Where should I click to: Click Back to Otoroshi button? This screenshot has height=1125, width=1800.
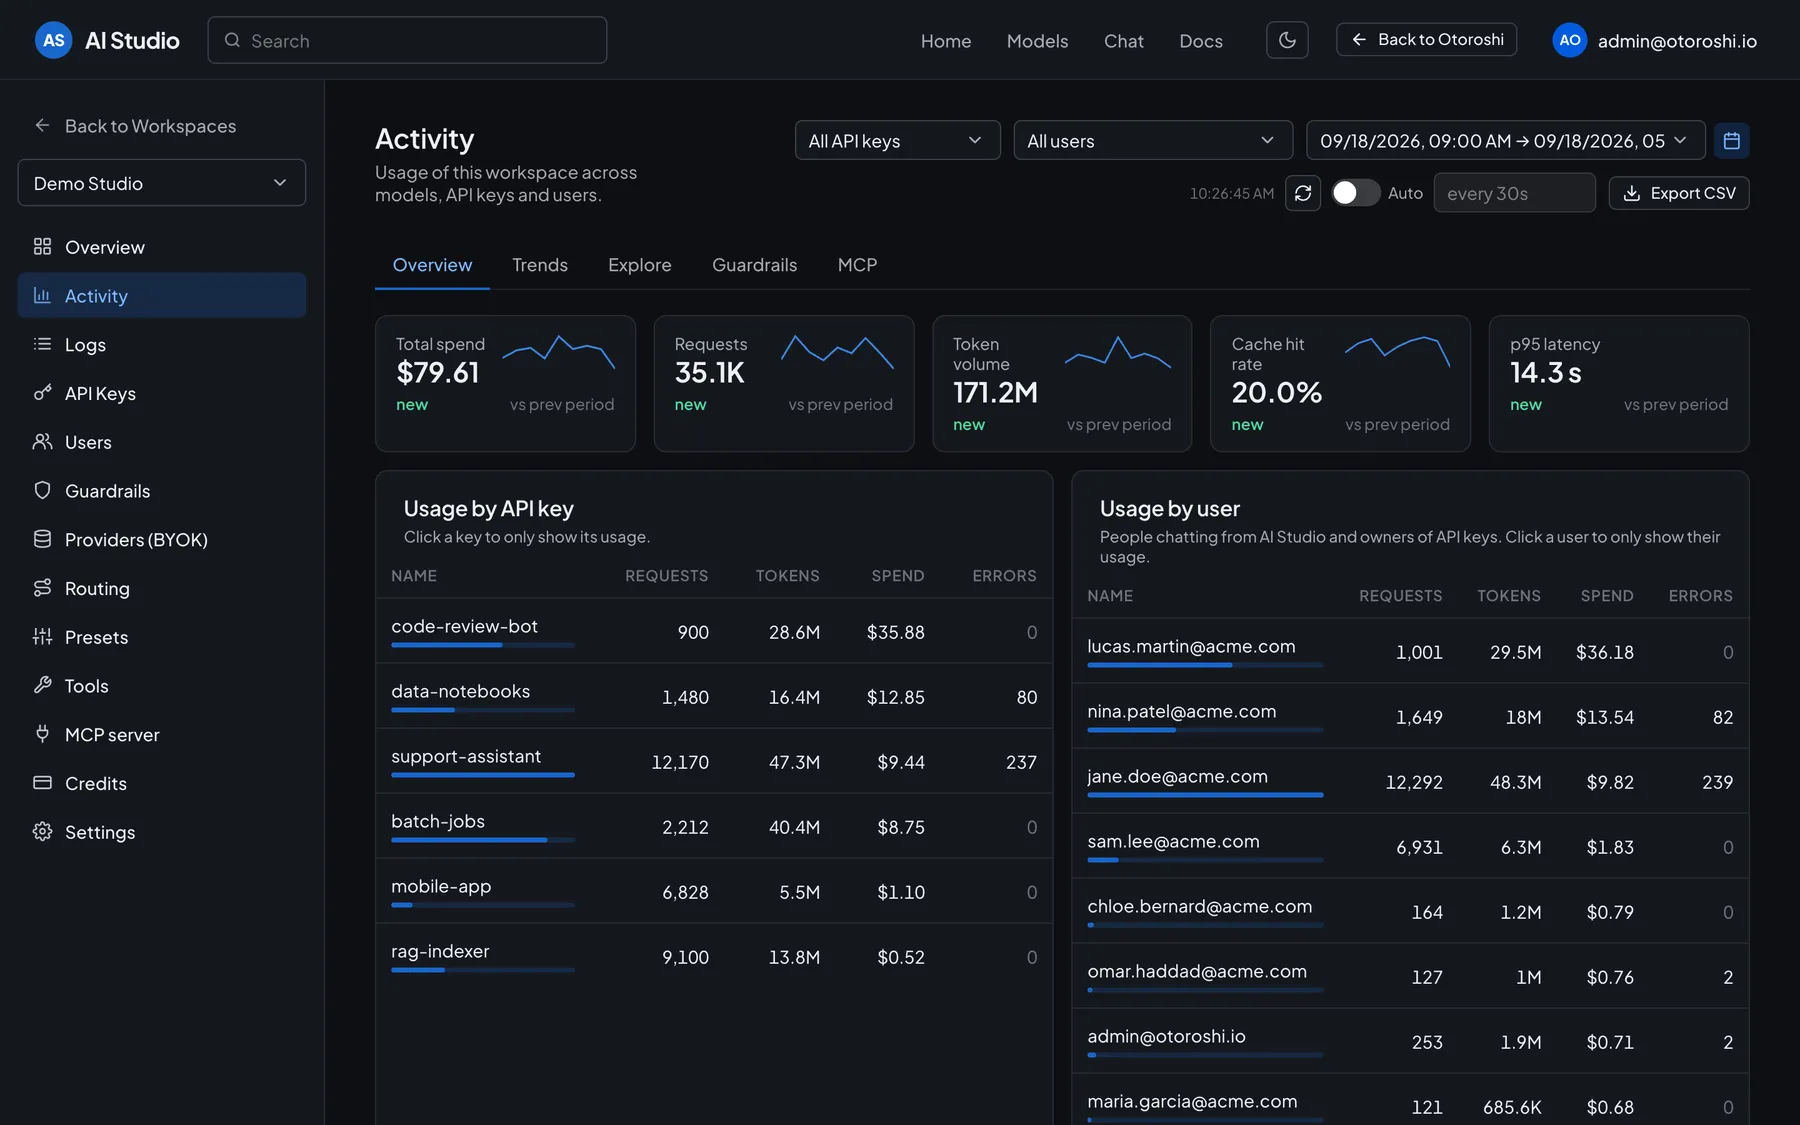[1427, 40]
